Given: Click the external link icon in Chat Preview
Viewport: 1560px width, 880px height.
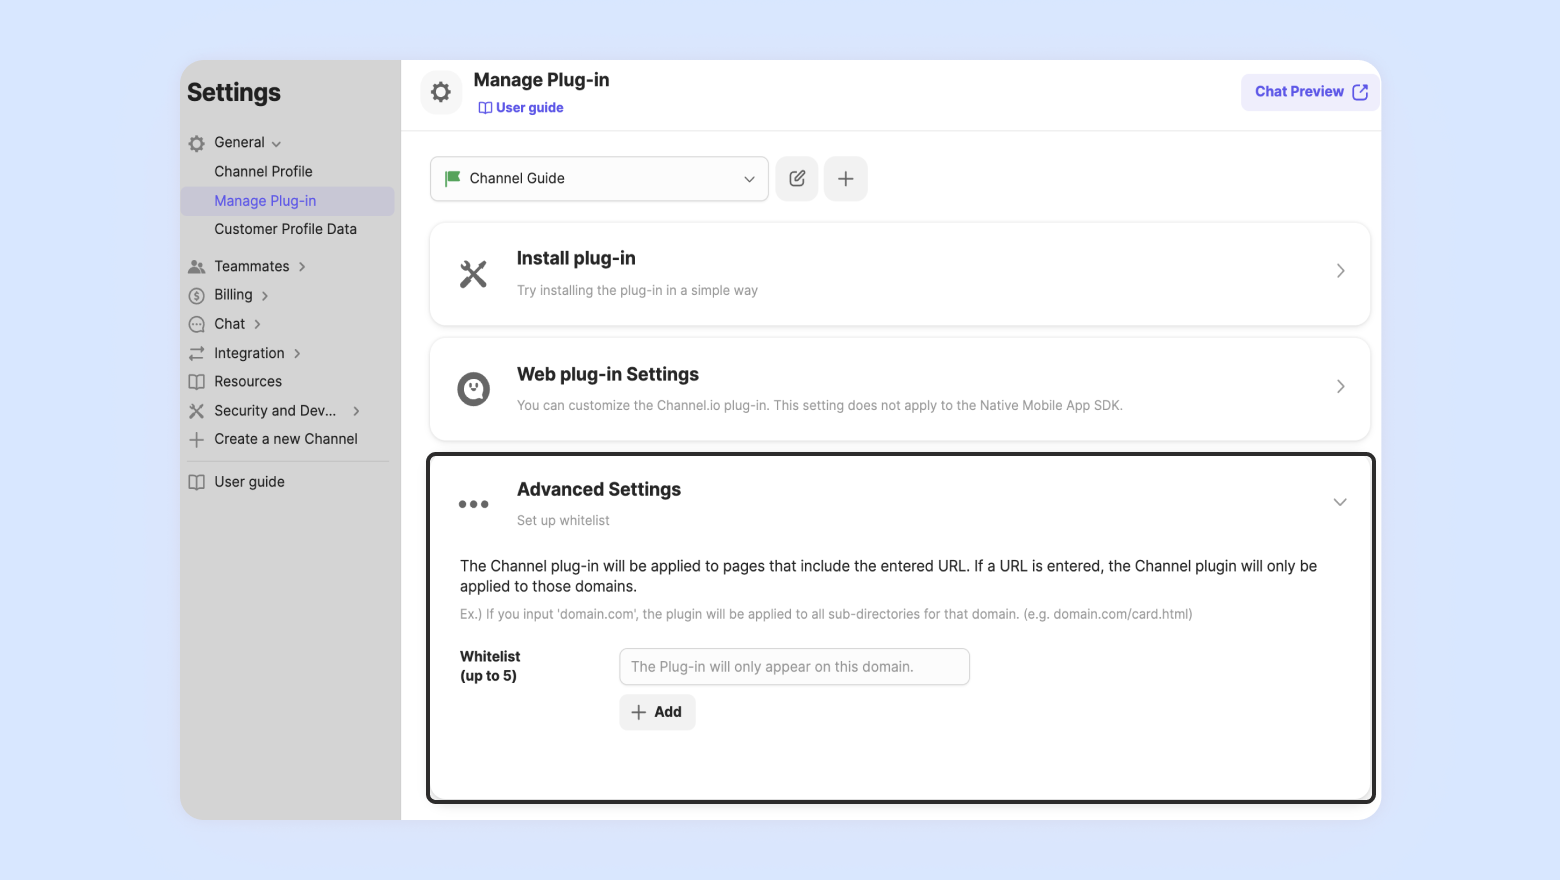Looking at the screenshot, I should click(x=1360, y=92).
